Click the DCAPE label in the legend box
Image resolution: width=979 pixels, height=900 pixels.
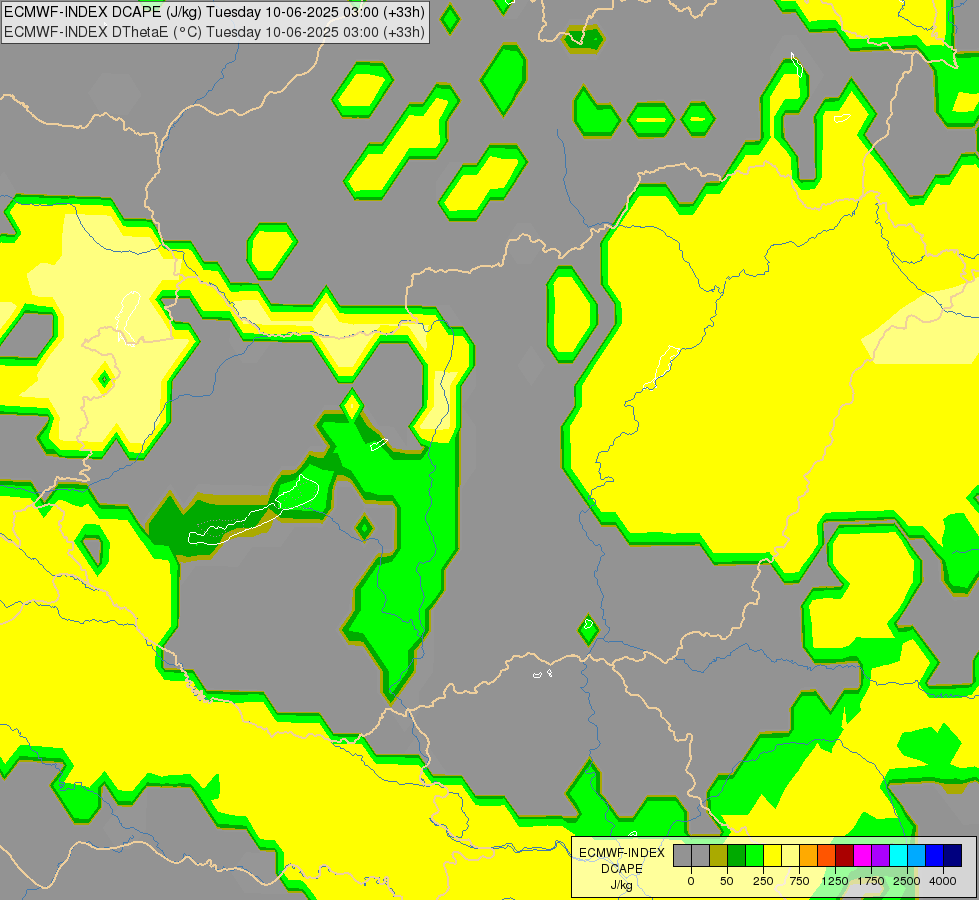(x=622, y=869)
